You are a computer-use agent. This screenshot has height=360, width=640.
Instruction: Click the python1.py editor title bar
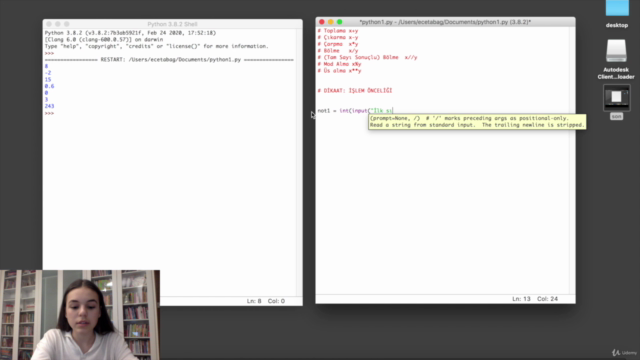(445, 22)
